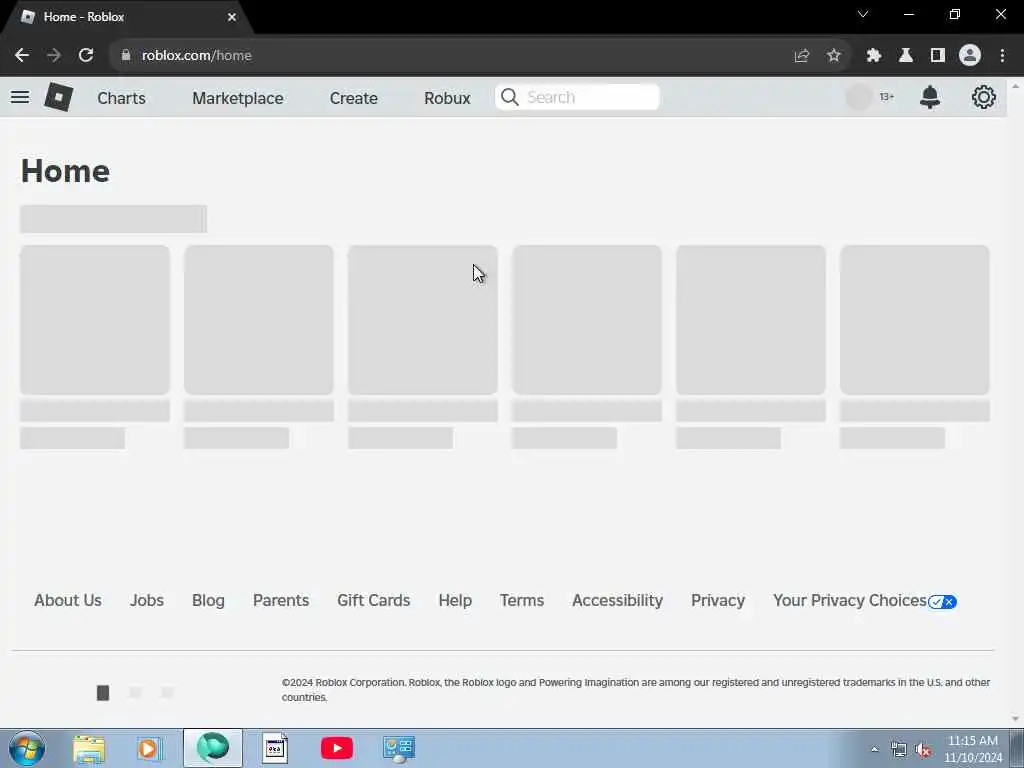Click the page scrollbar down arrow

1015,719
